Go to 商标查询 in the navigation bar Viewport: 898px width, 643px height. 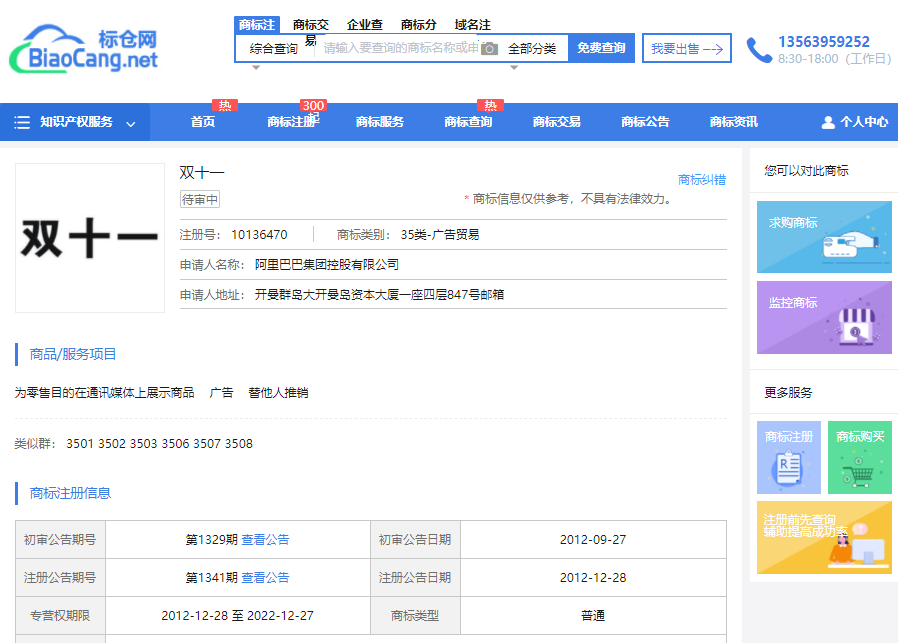click(468, 122)
